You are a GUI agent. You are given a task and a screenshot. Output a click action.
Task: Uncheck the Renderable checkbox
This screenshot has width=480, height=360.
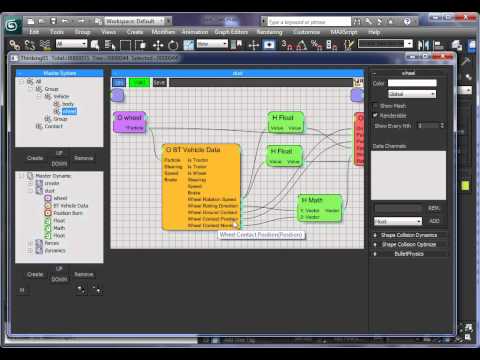point(375,115)
